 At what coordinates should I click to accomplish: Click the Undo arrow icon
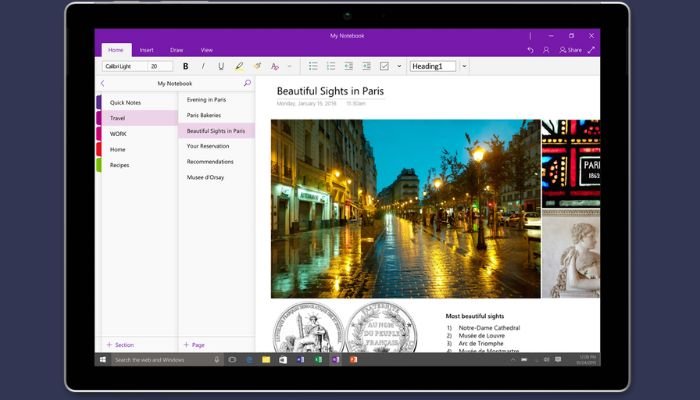pos(530,50)
